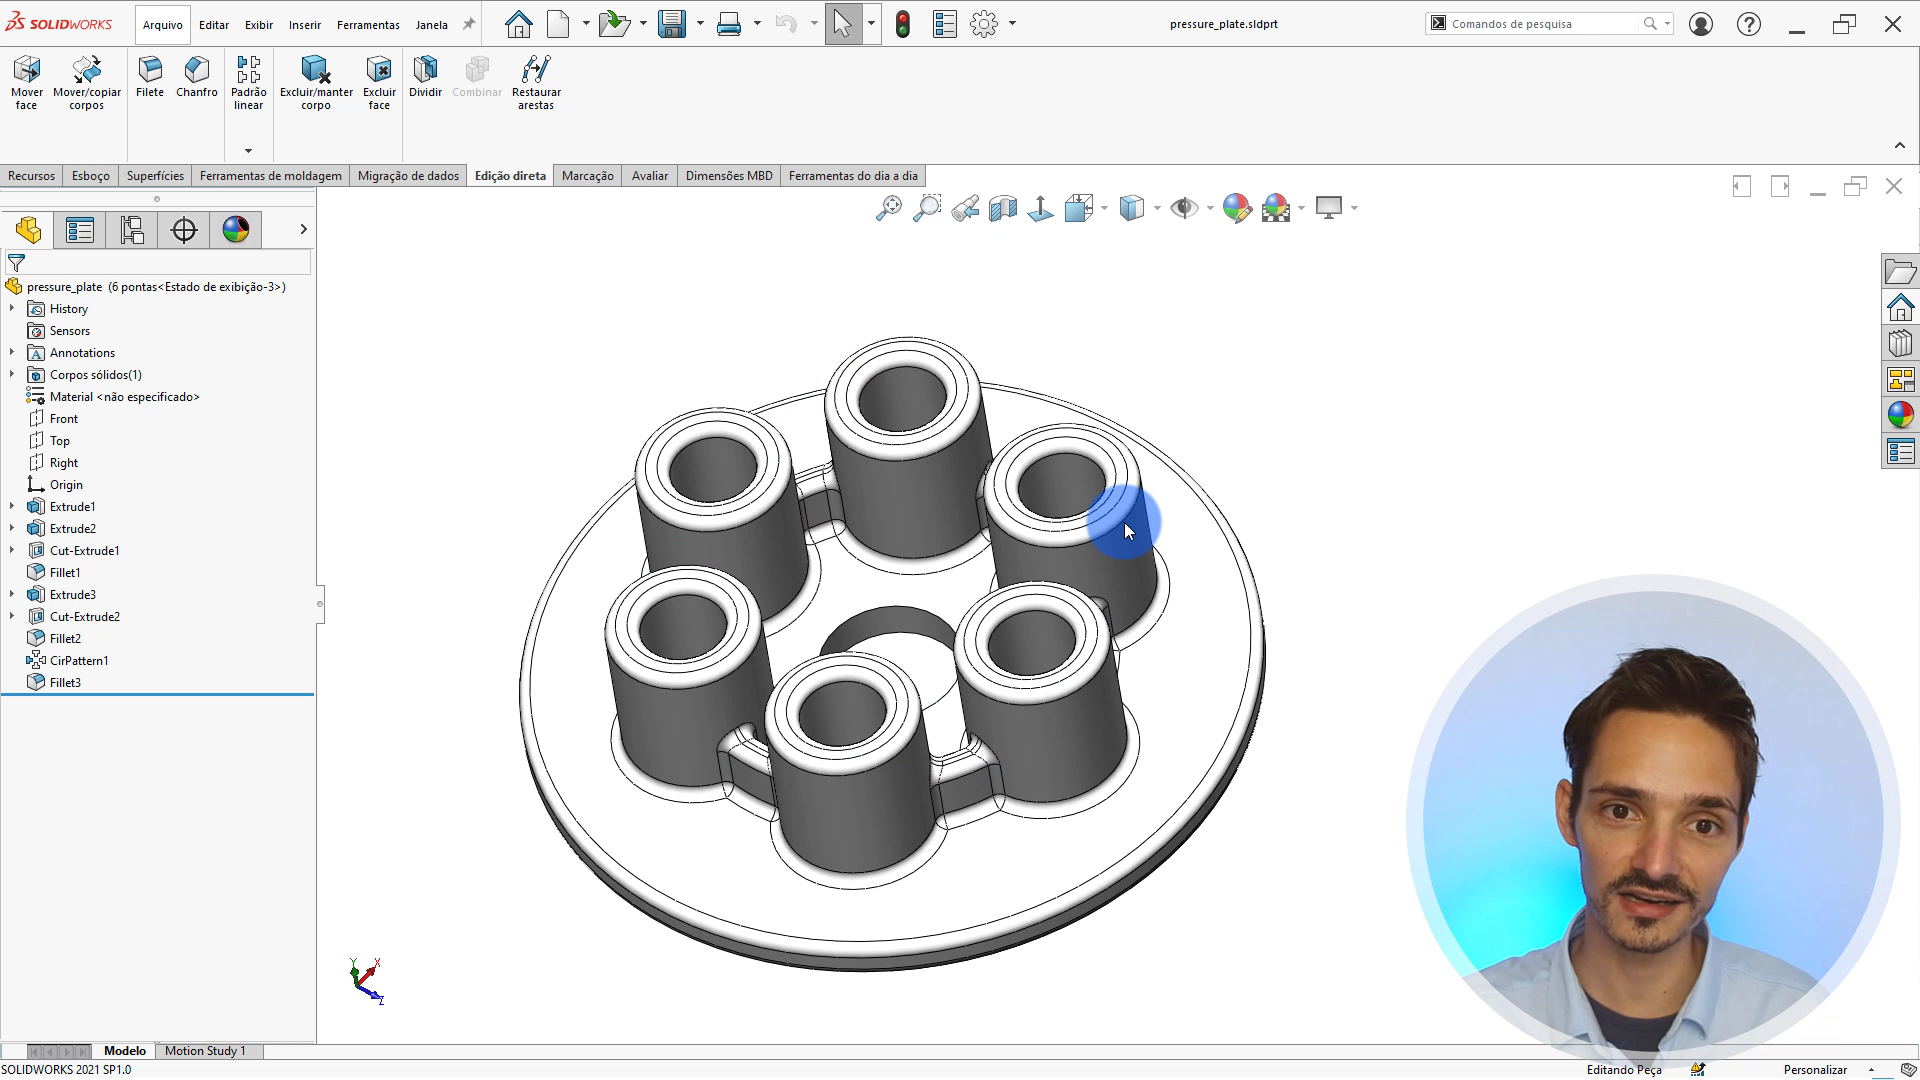Open Design Library in task pane
Image resolution: width=1920 pixels, height=1080 pixels.
(x=1900, y=343)
